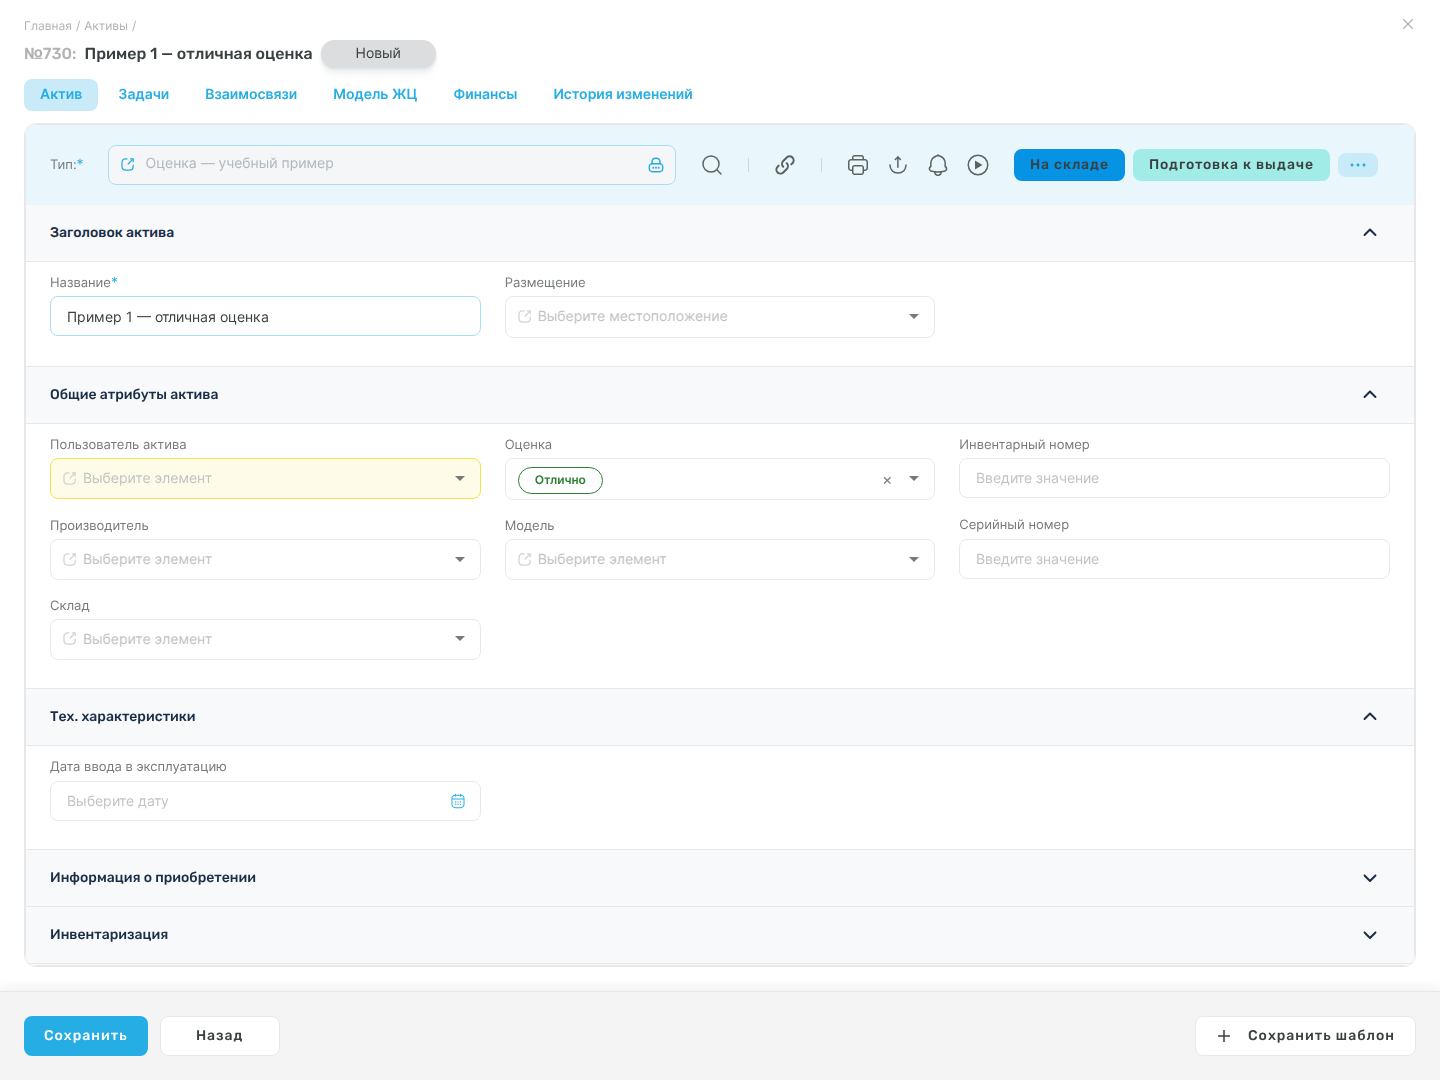Click the Дата ввода в эксплуатацию field
The height and width of the screenshot is (1080, 1440).
pos(265,801)
